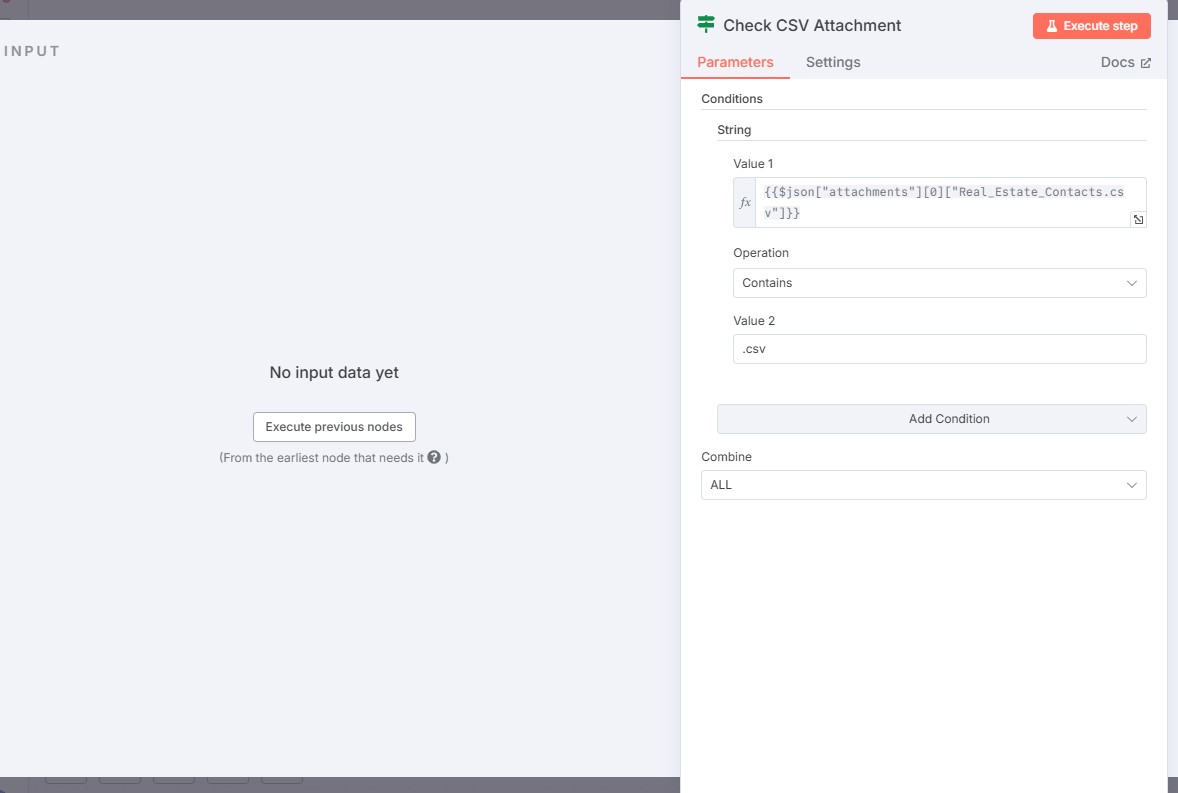
Task: Click the Operation label
Action: pyautogui.click(x=760, y=252)
